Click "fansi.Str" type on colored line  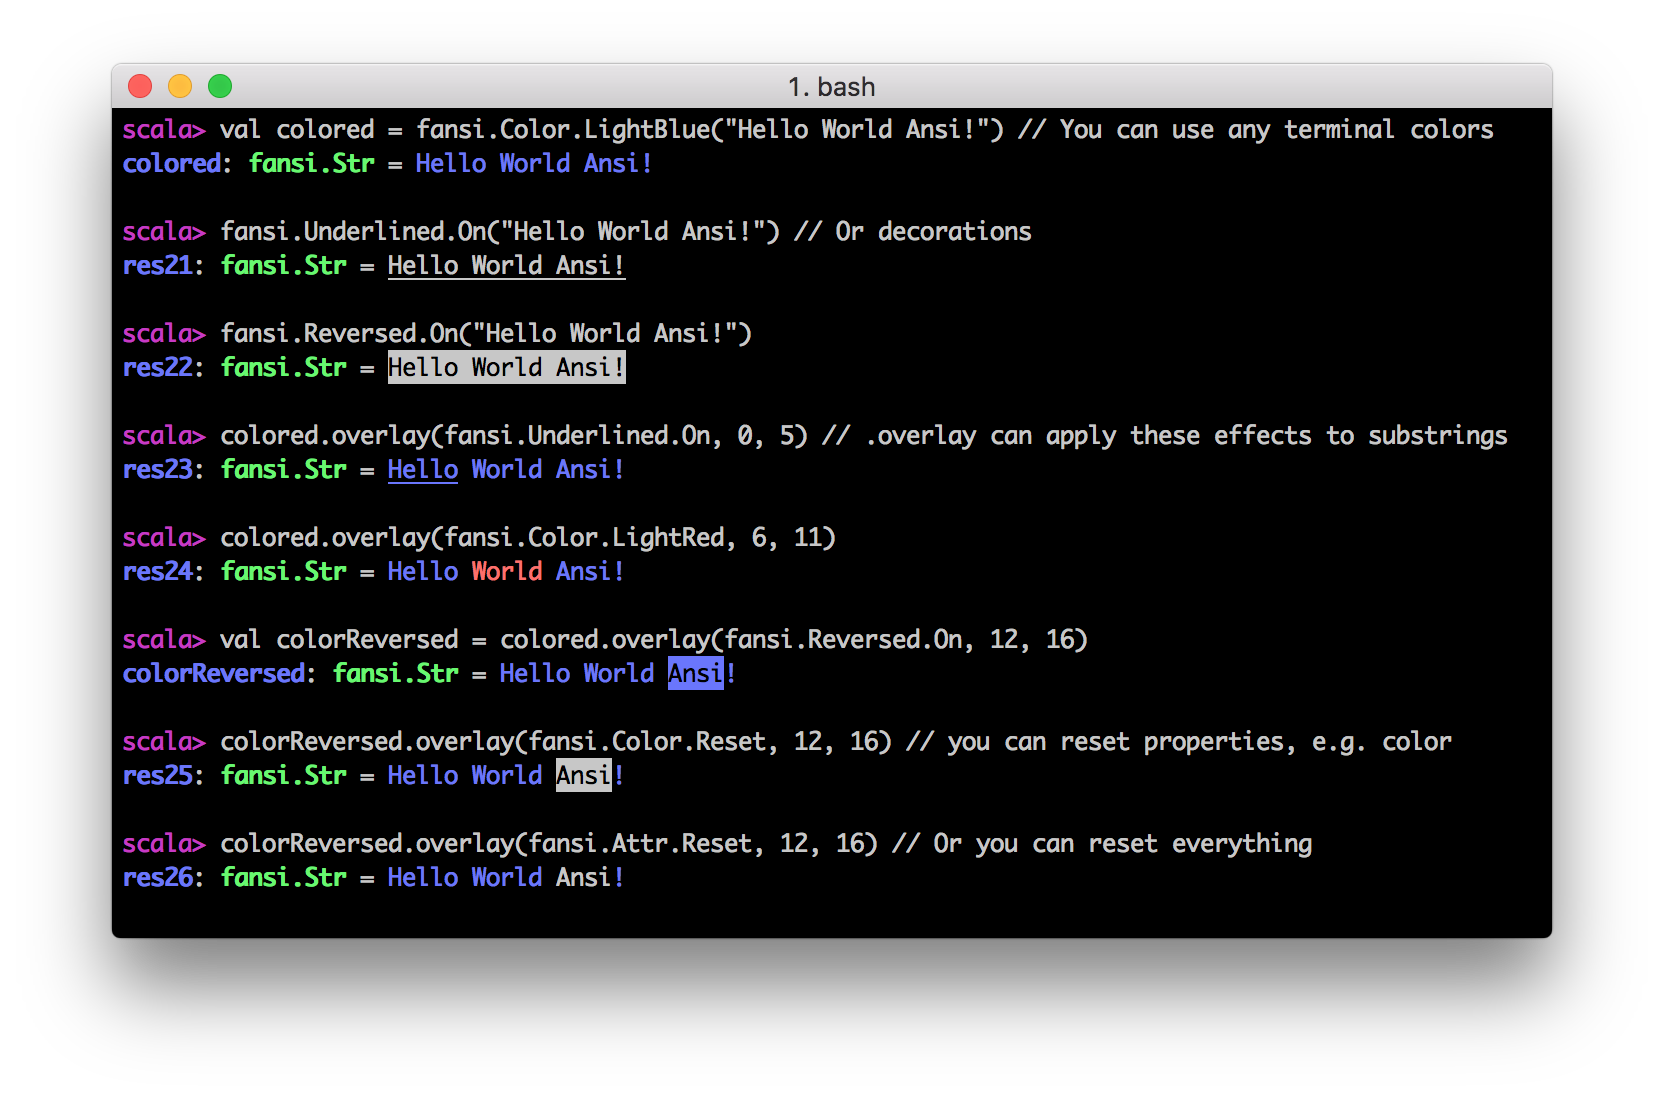[311, 164]
